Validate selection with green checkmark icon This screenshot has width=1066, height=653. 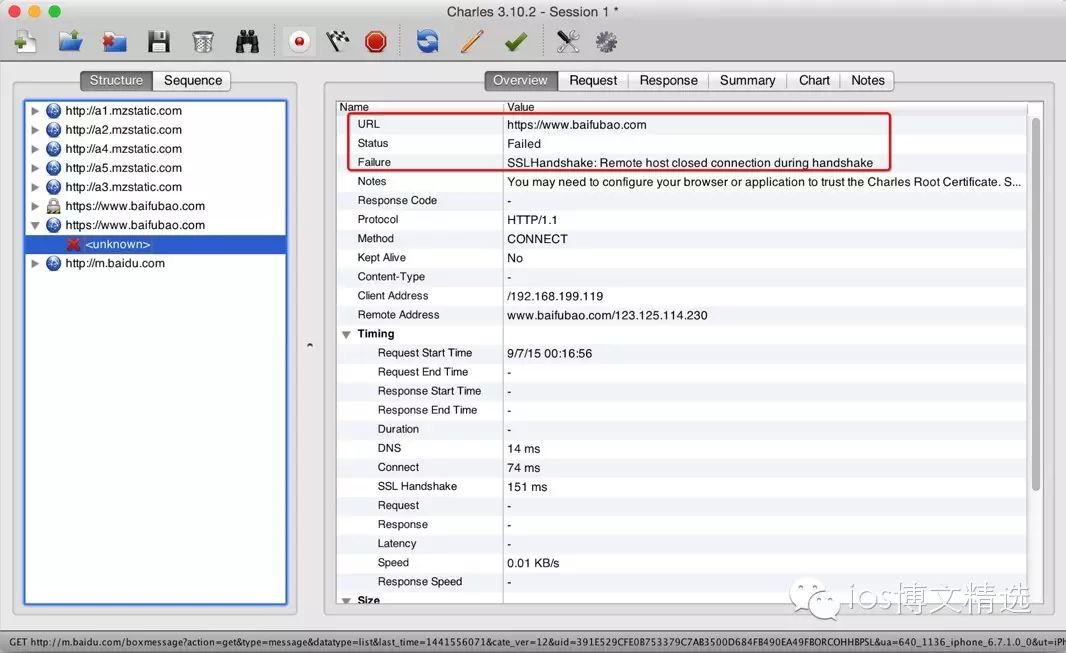[x=516, y=42]
